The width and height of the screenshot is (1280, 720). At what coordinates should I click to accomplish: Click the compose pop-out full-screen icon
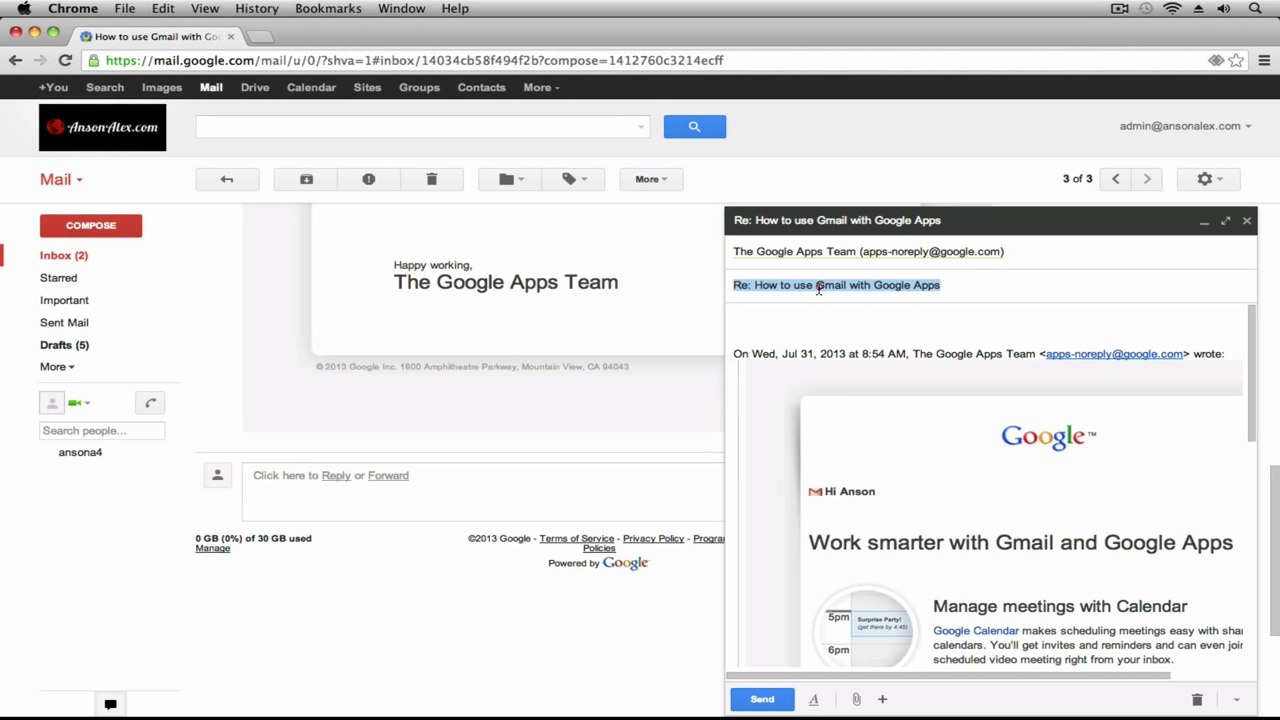[x=1225, y=221]
